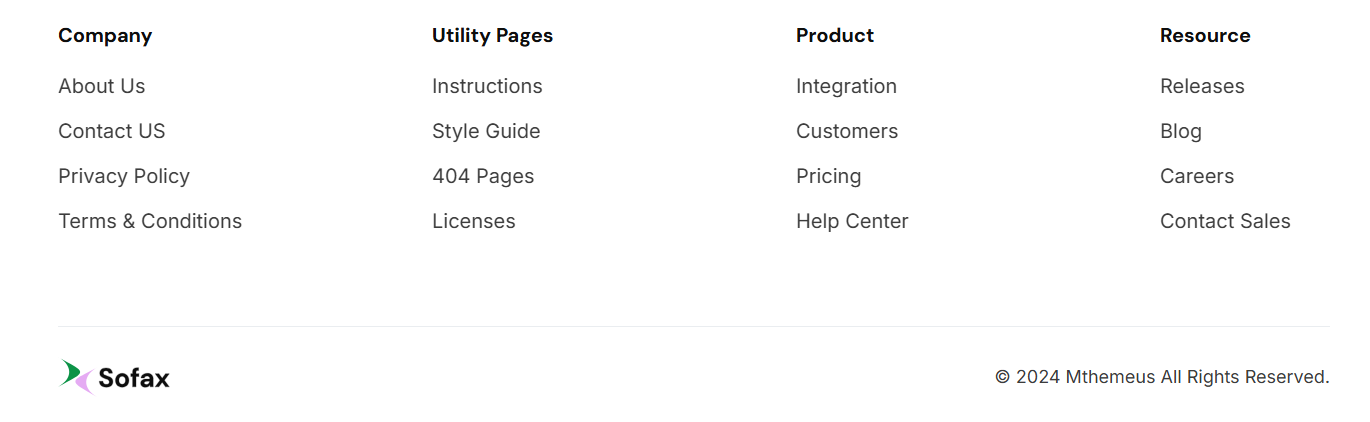The image size is (1370, 422).
Task: Visit the Careers page
Action: [1196, 176]
